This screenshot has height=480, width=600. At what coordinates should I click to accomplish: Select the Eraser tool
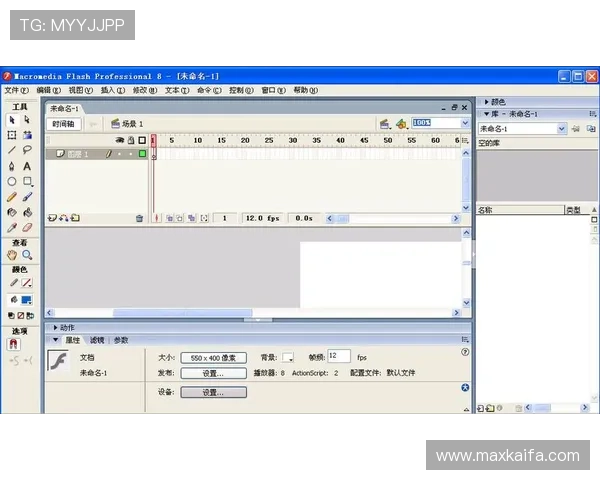pyautogui.click(x=27, y=228)
